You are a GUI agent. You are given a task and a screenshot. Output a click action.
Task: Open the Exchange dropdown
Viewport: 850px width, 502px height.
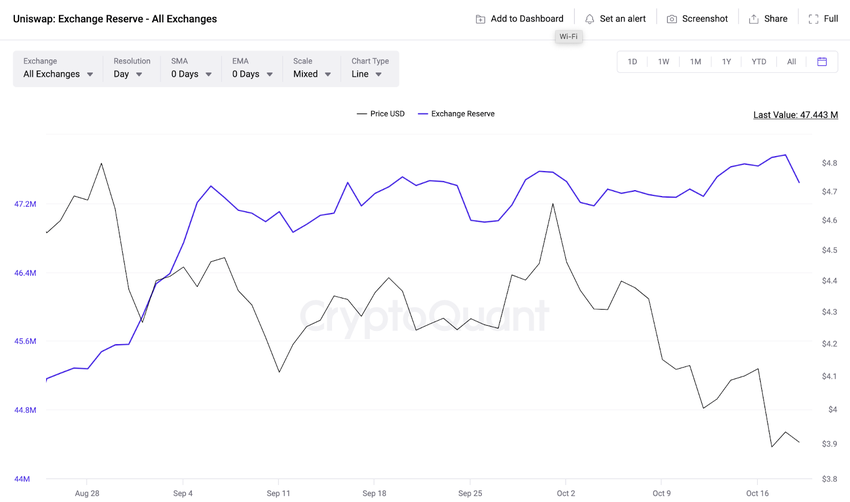pos(58,74)
